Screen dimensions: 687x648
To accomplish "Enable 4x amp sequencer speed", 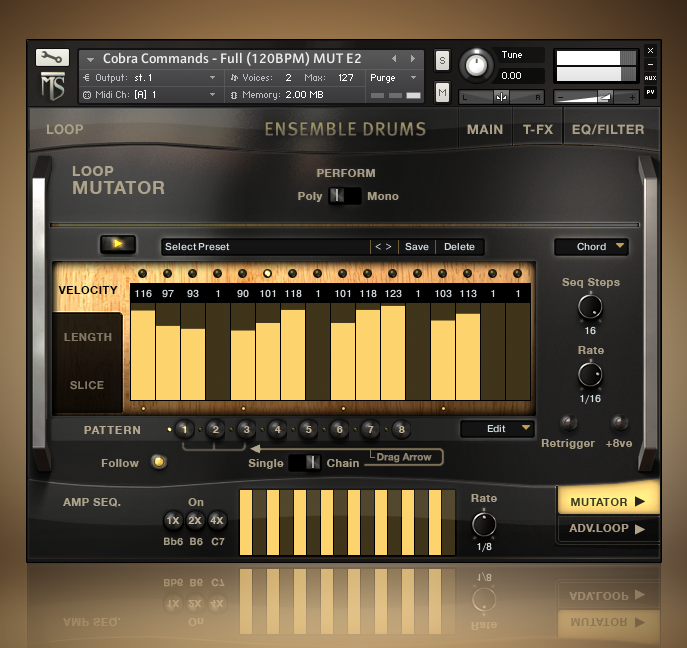I will coord(216,521).
